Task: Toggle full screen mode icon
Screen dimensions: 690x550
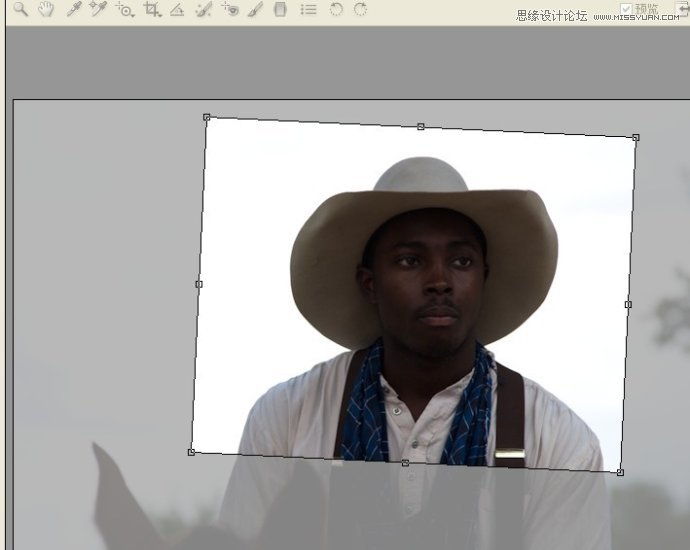Action: (683, 7)
